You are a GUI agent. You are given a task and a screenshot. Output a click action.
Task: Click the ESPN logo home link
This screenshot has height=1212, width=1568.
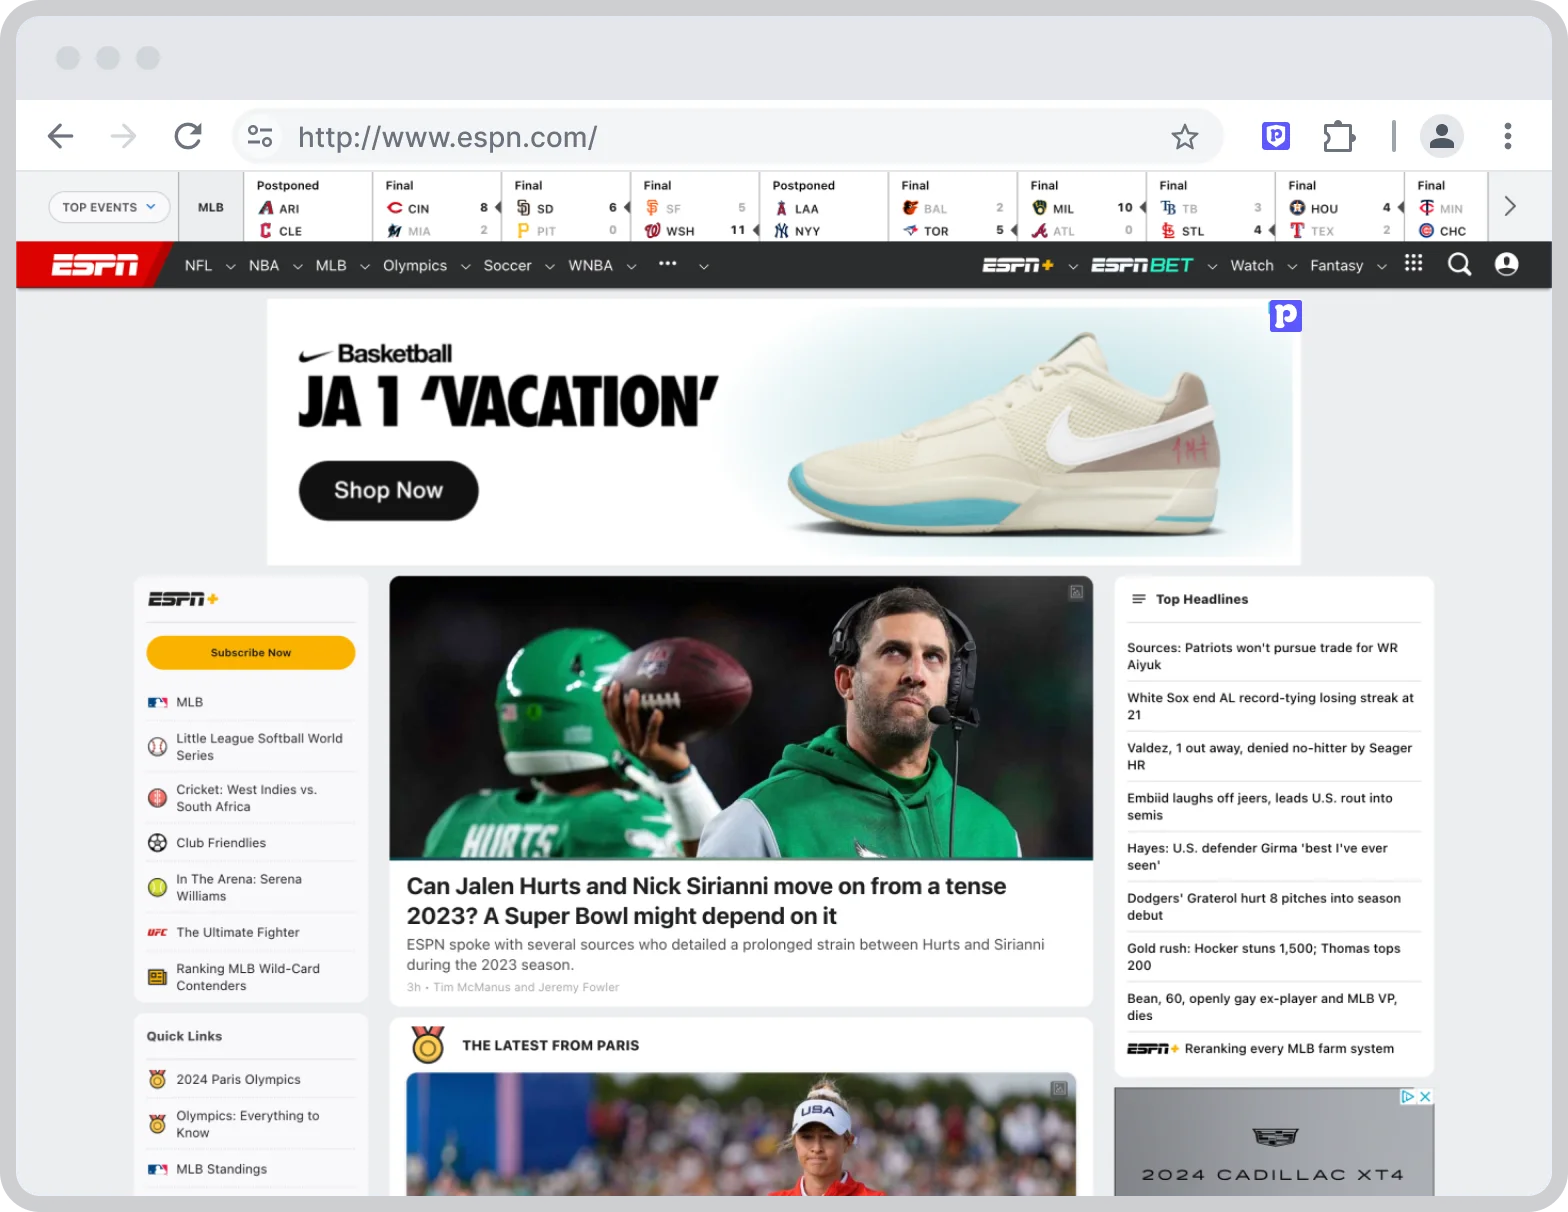click(x=95, y=265)
